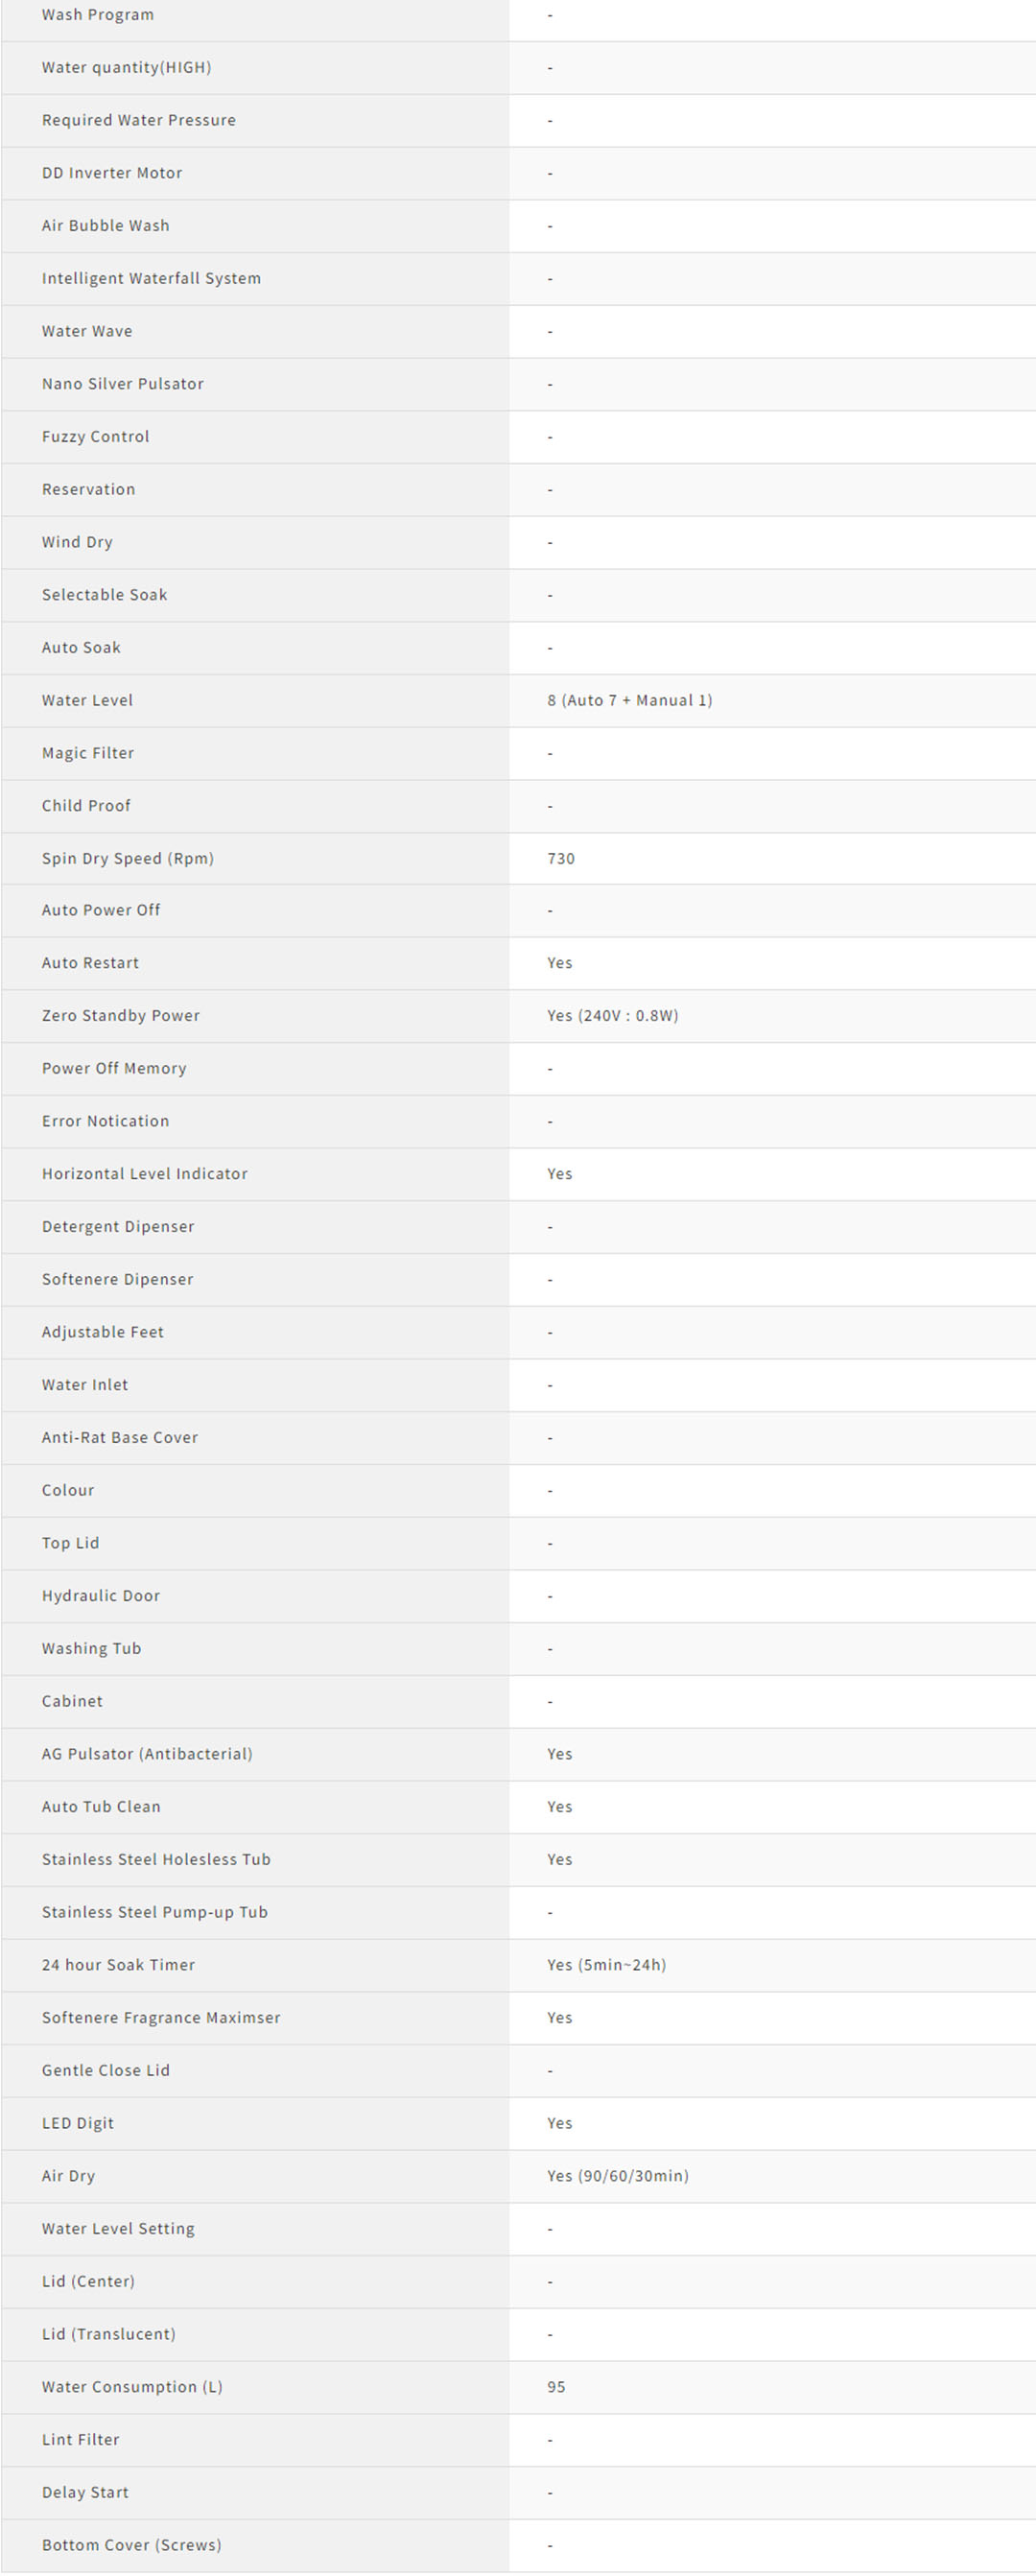
Task: Click the "Zero Standby Power" label
Action: click(120, 1015)
